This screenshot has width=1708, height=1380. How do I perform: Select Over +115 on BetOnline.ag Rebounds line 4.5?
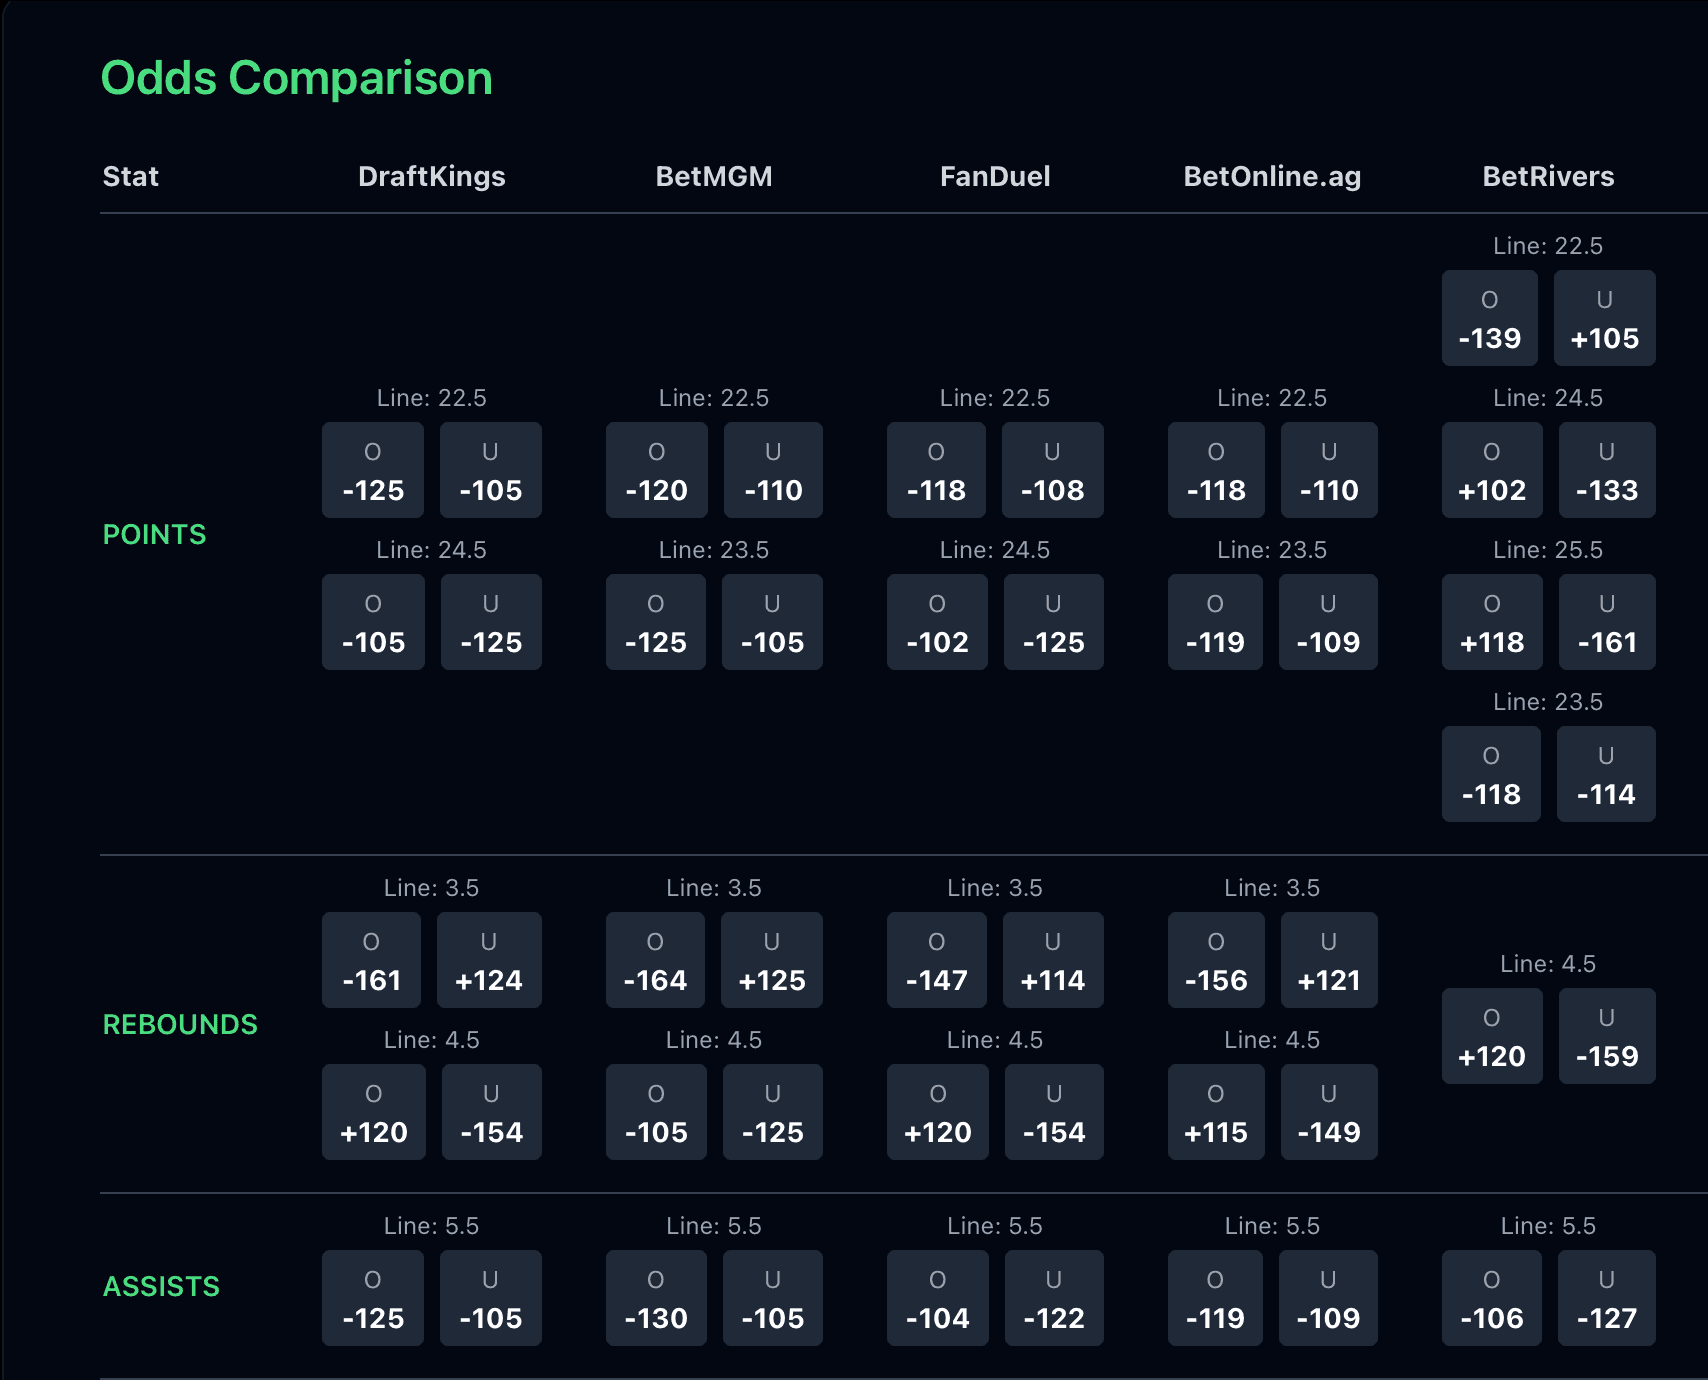[x=1214, y=1112]
